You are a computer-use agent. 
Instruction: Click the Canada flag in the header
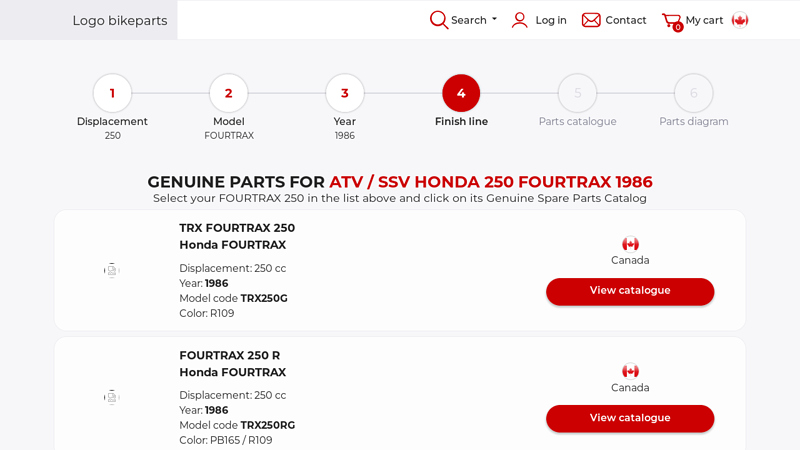coord(740,20)
